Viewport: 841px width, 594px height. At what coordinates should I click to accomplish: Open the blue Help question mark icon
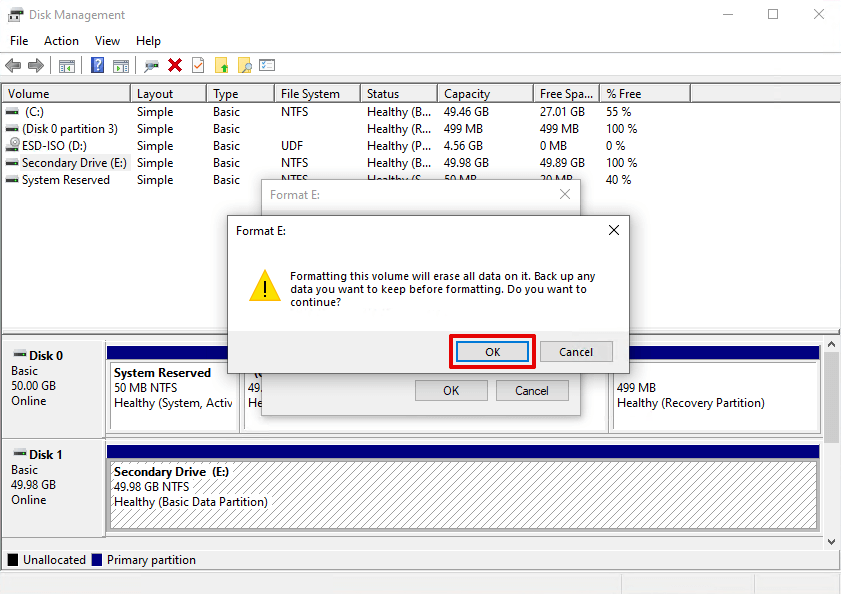(x=98, y=65)
